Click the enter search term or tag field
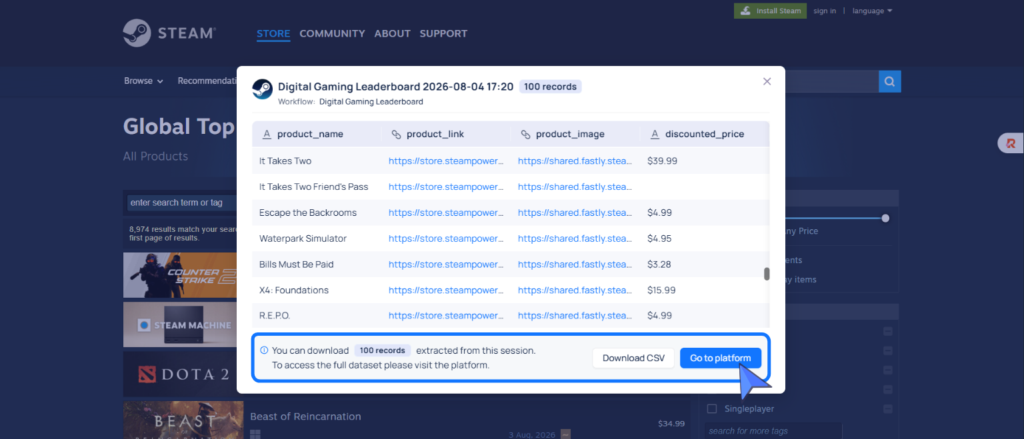The height and width of the screenshot is (439, 1024). [x=181, y=203]
